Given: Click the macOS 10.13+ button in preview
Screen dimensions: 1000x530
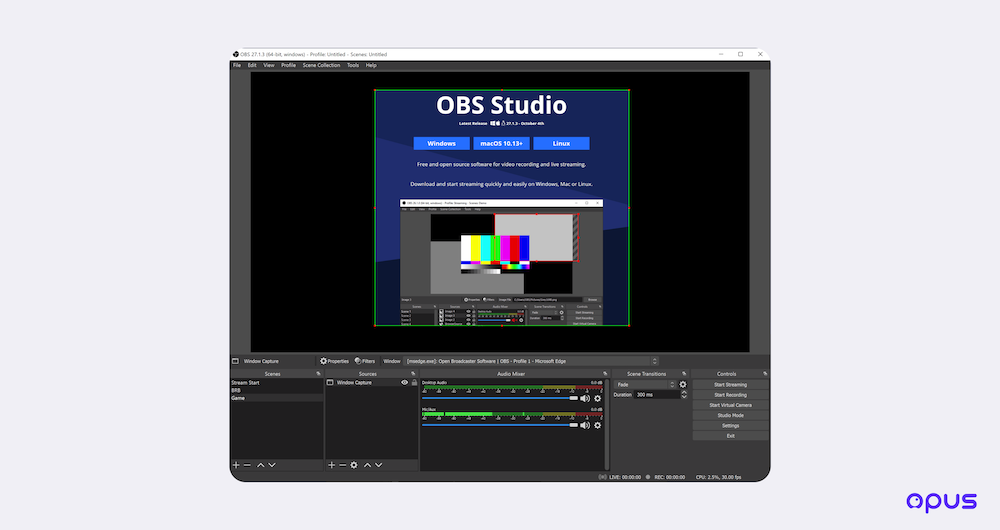Looking at the screenshot, I should point(501,144).
